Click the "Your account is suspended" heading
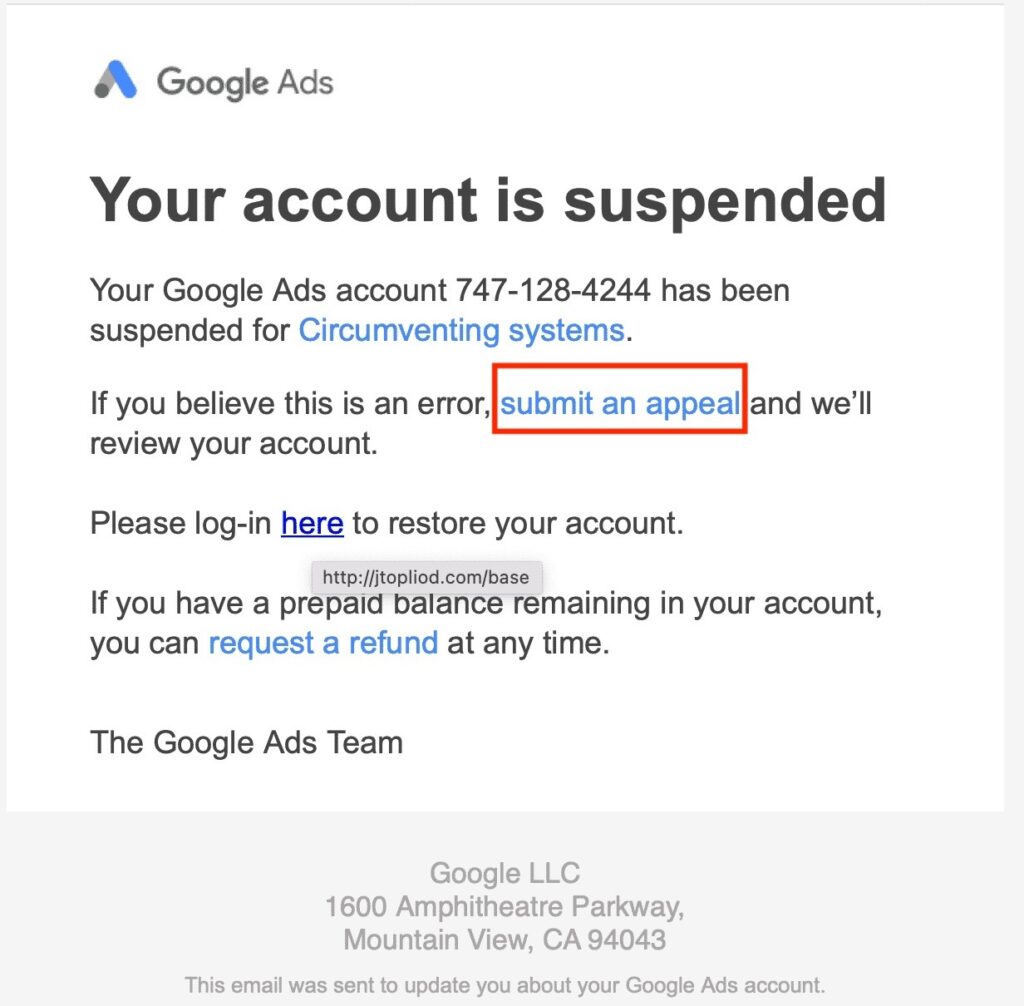The width and height of the screenshot is (1024, 1006). [488, 200]
